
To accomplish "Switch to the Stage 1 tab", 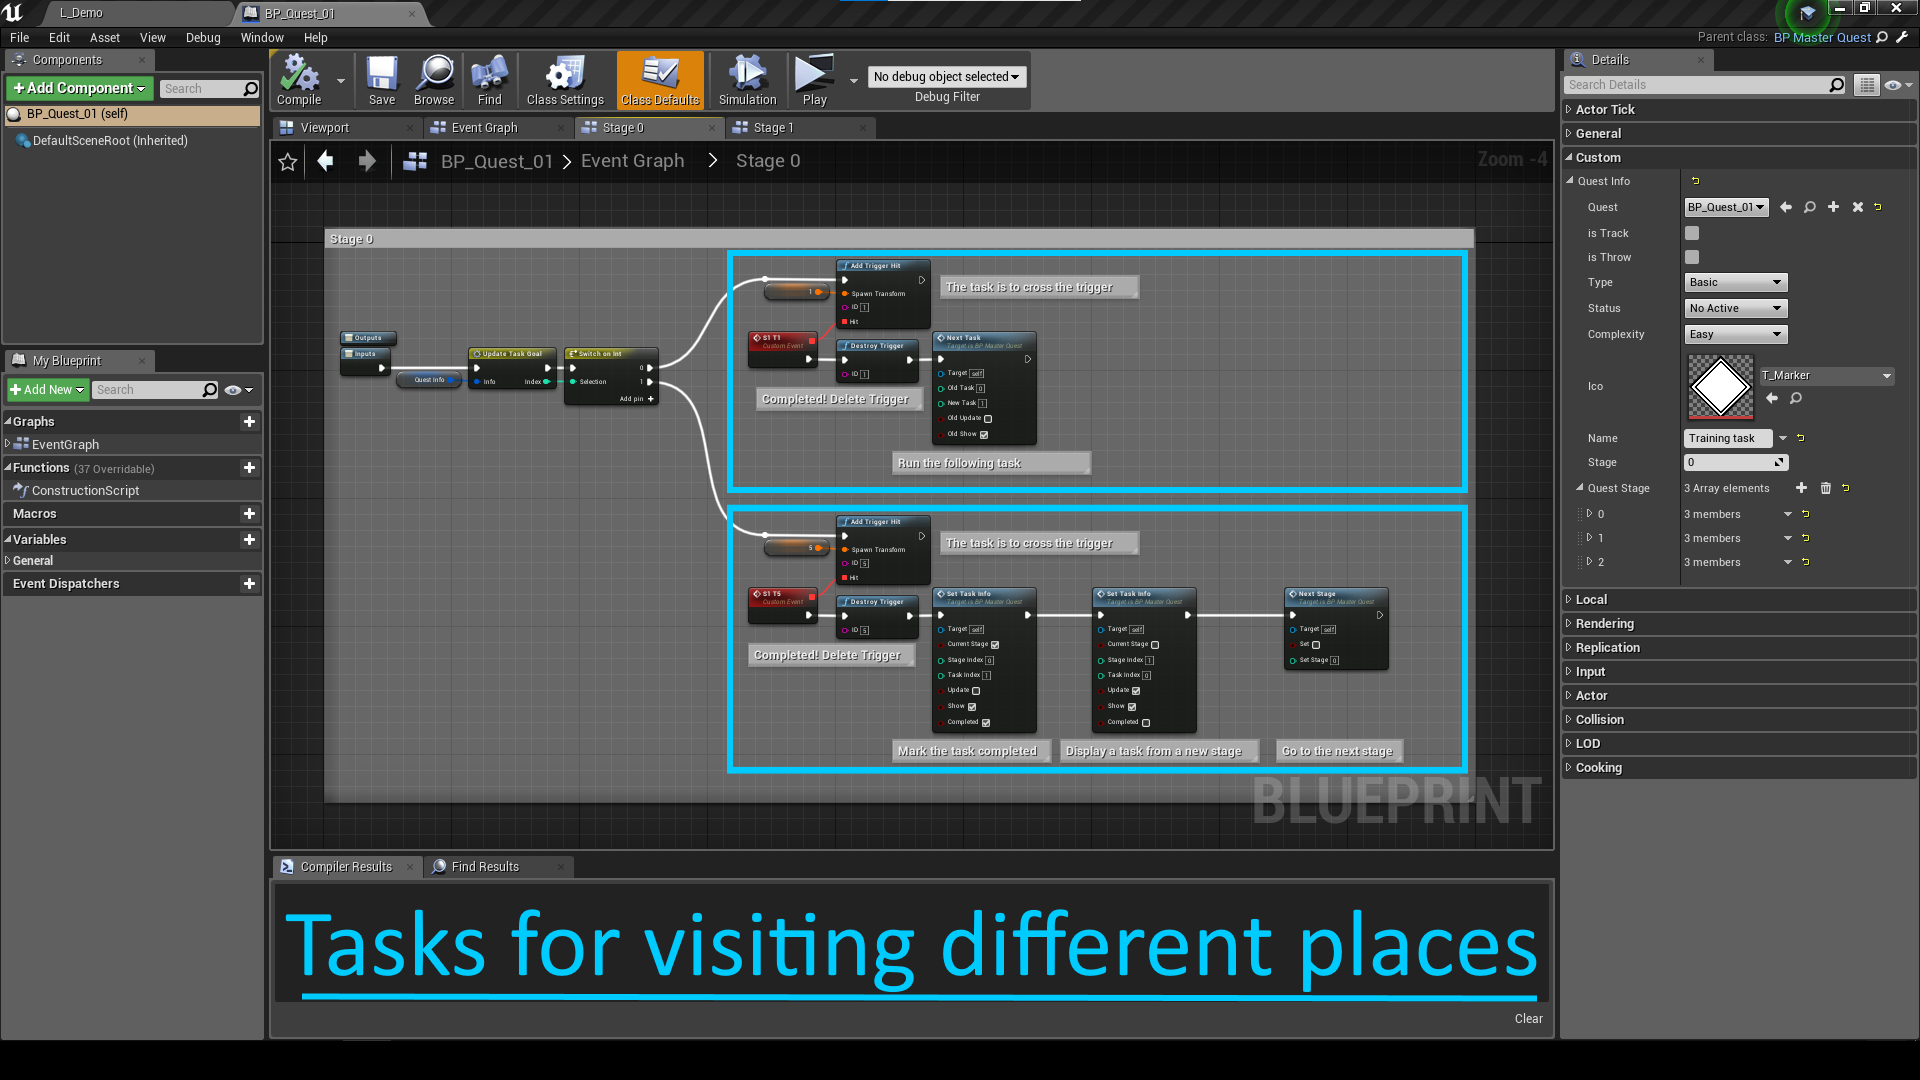I will coord(773,128).
